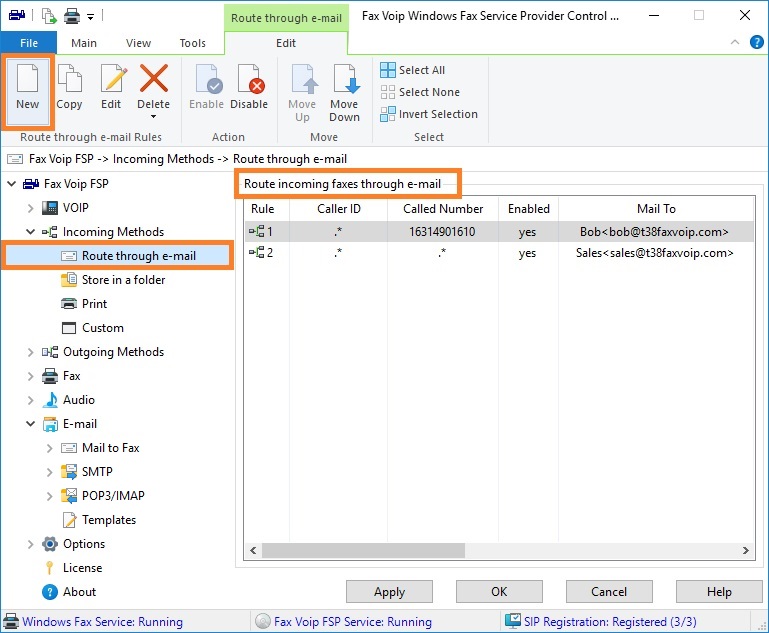Click the fax app icon in title bar

tap(17, 16)
